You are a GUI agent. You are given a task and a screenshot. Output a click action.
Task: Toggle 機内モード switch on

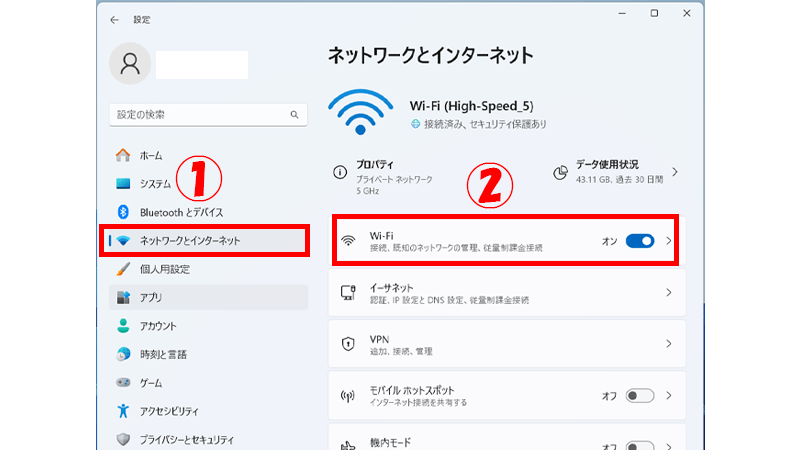640,446
